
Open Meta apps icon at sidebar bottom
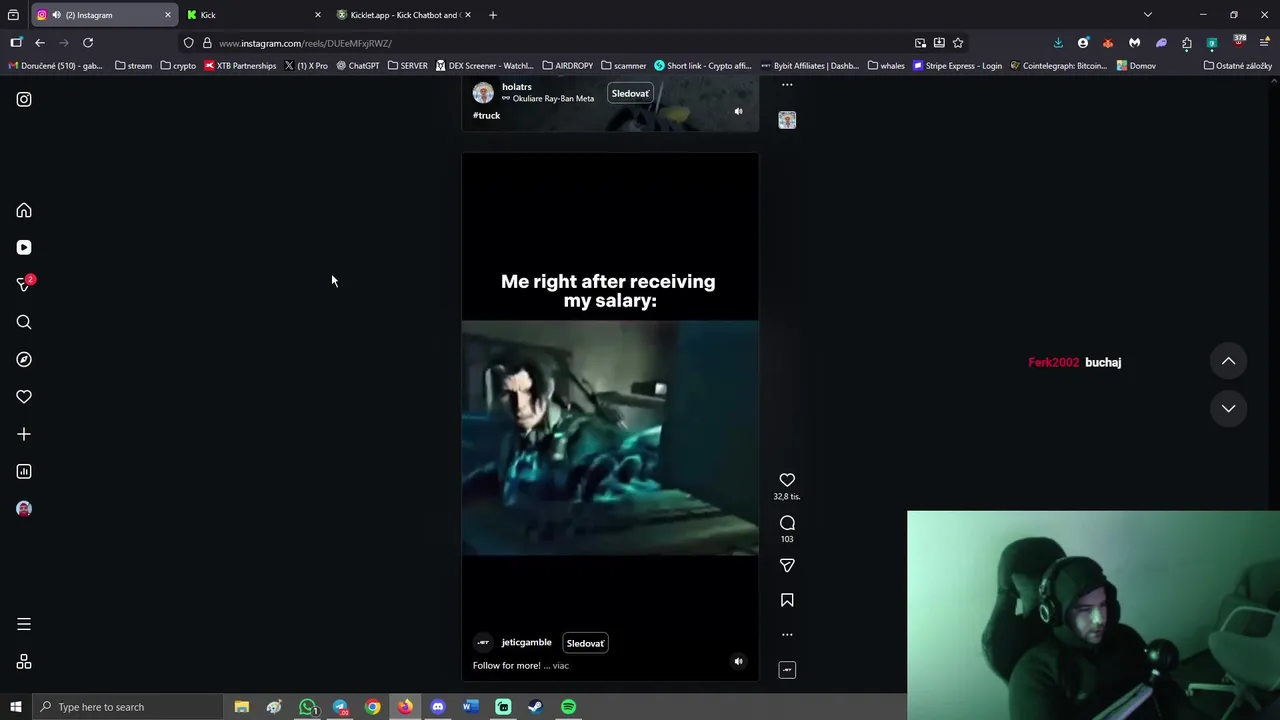tap(24, 662)
